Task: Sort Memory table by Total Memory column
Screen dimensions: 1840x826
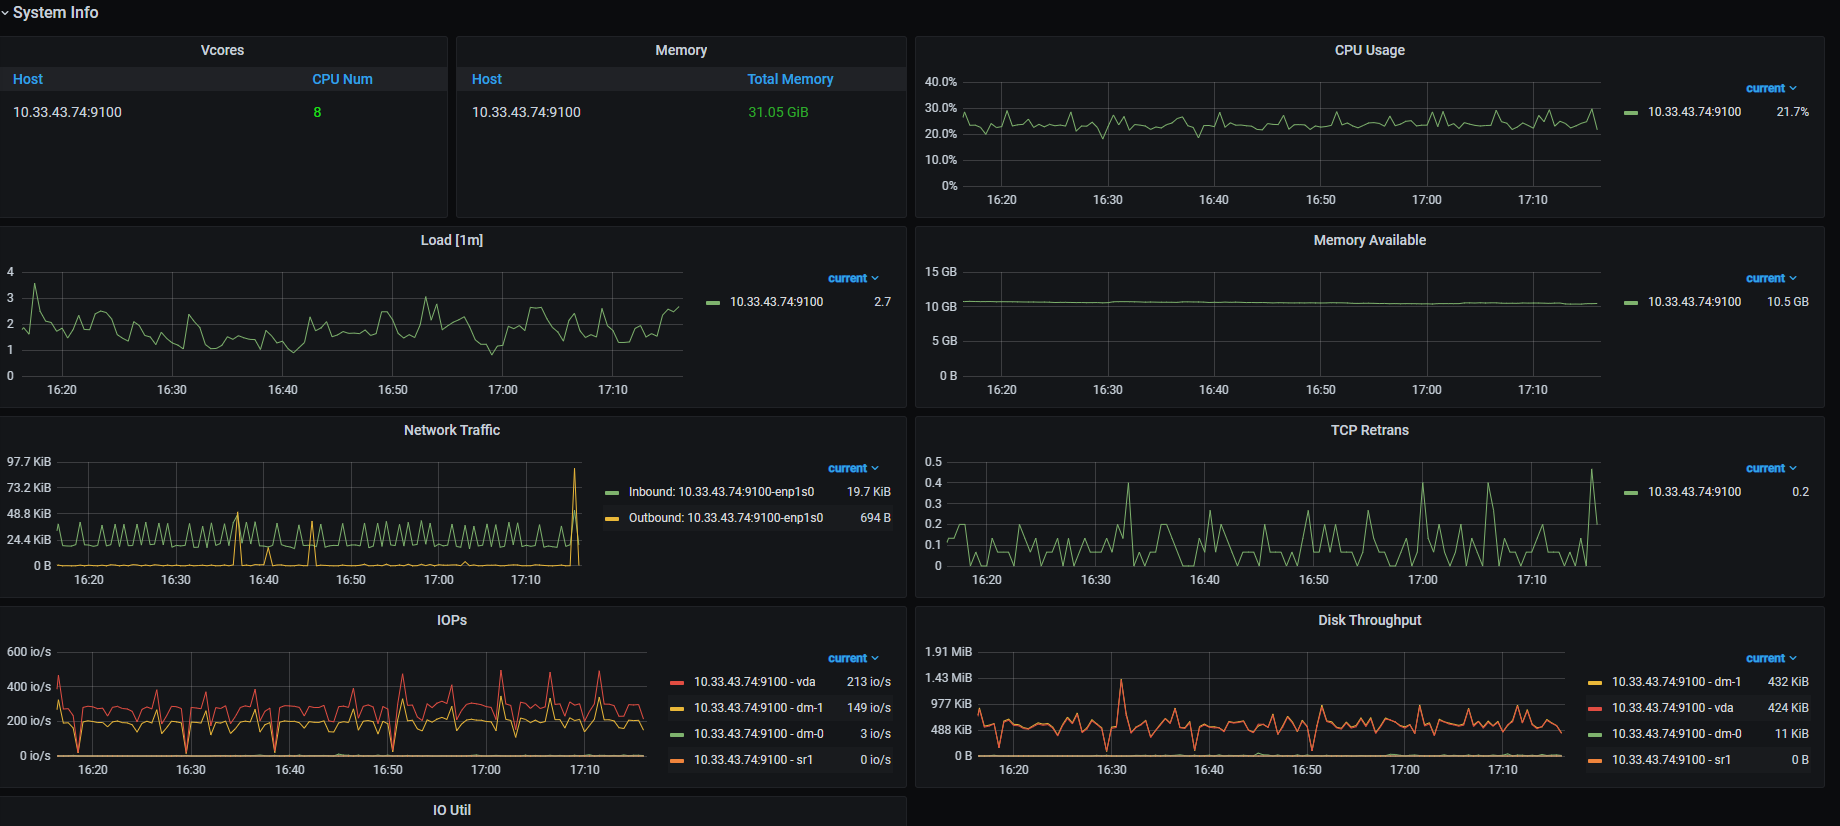Action: [789, 79]
